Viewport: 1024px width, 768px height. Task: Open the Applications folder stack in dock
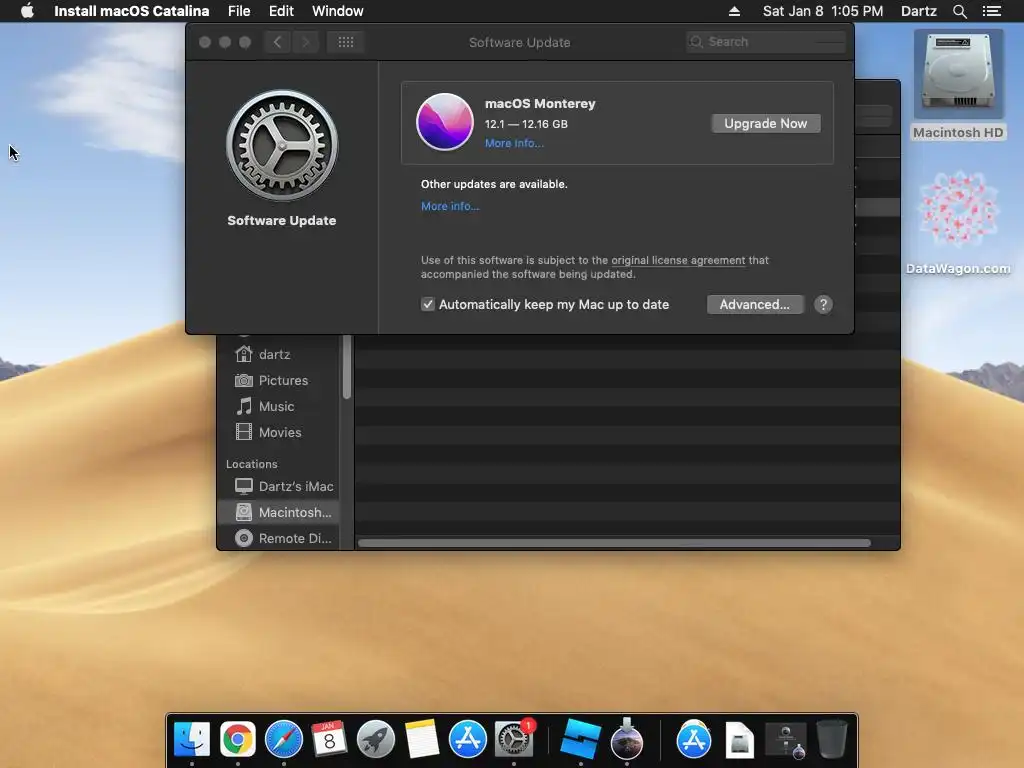coord(694,739)
